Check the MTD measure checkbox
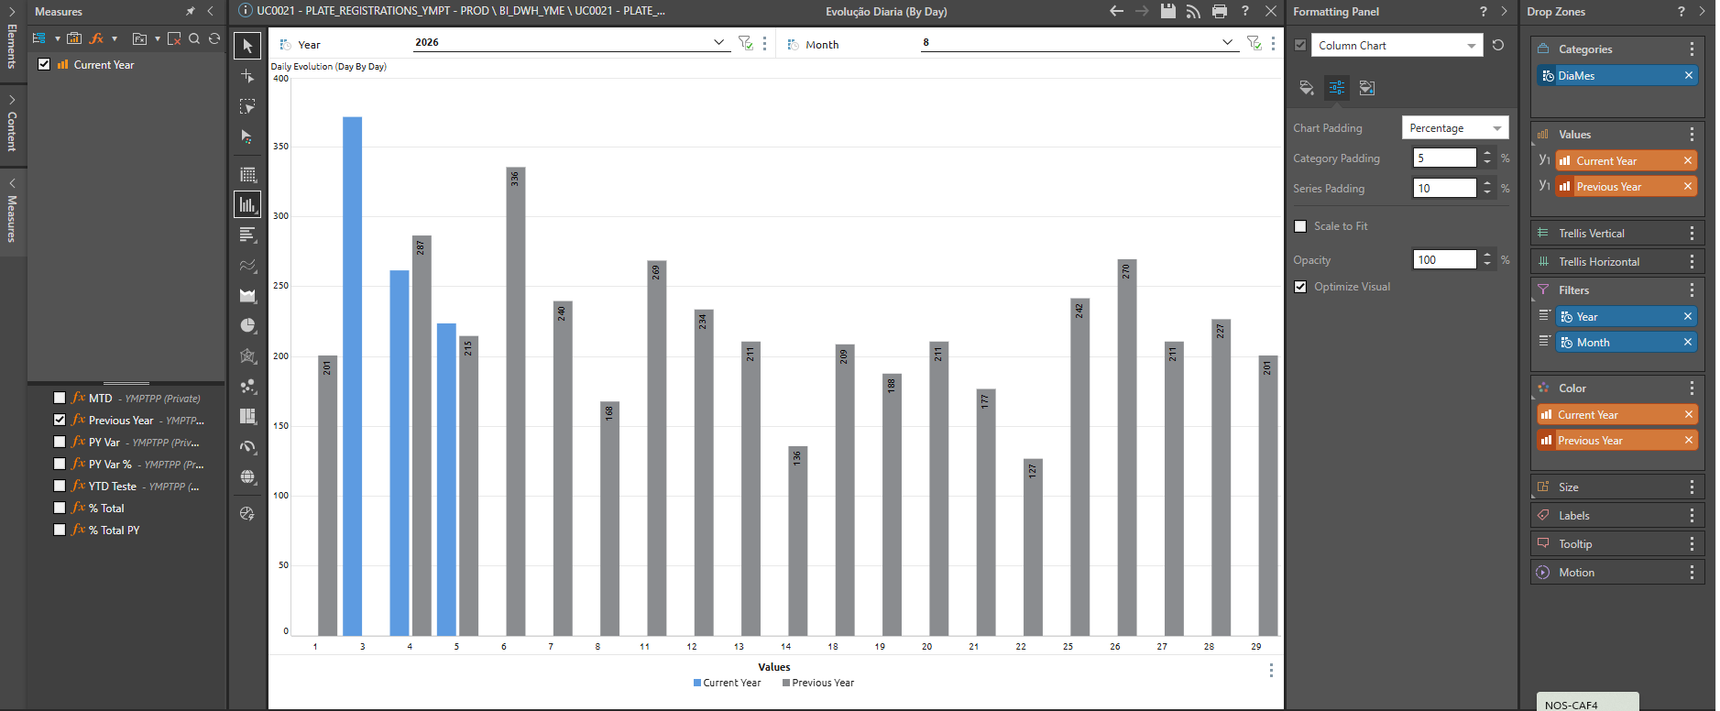Screen dimensions: 1720x711 [59, 398]
